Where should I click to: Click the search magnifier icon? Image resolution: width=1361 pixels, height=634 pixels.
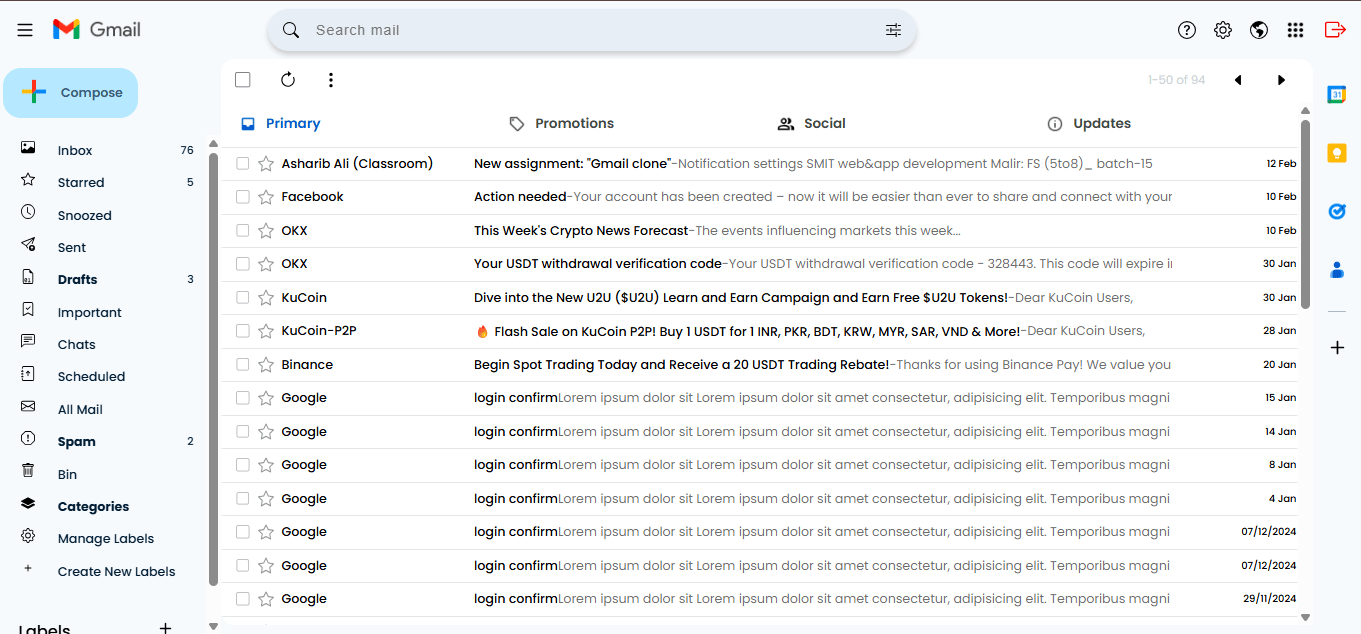pos(291,30)
